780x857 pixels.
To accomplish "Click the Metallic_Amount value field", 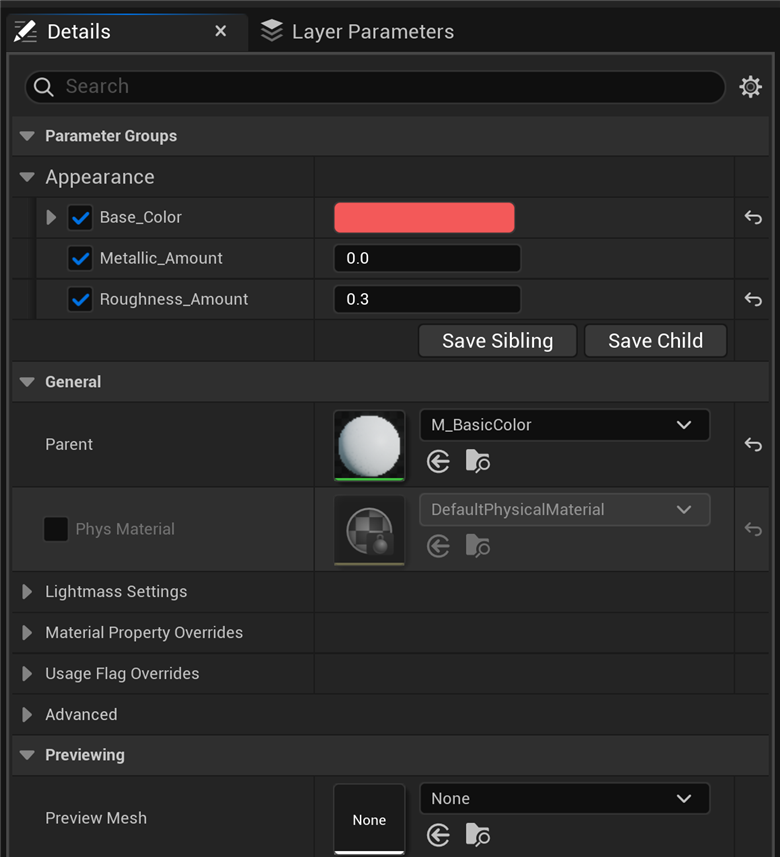I will pyautogui.click(x=427, y=258).
